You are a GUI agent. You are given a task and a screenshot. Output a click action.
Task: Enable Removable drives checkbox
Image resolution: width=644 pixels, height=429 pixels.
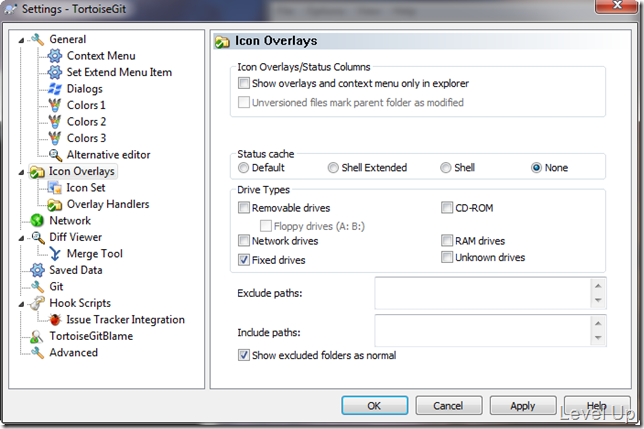click(244, 208)
